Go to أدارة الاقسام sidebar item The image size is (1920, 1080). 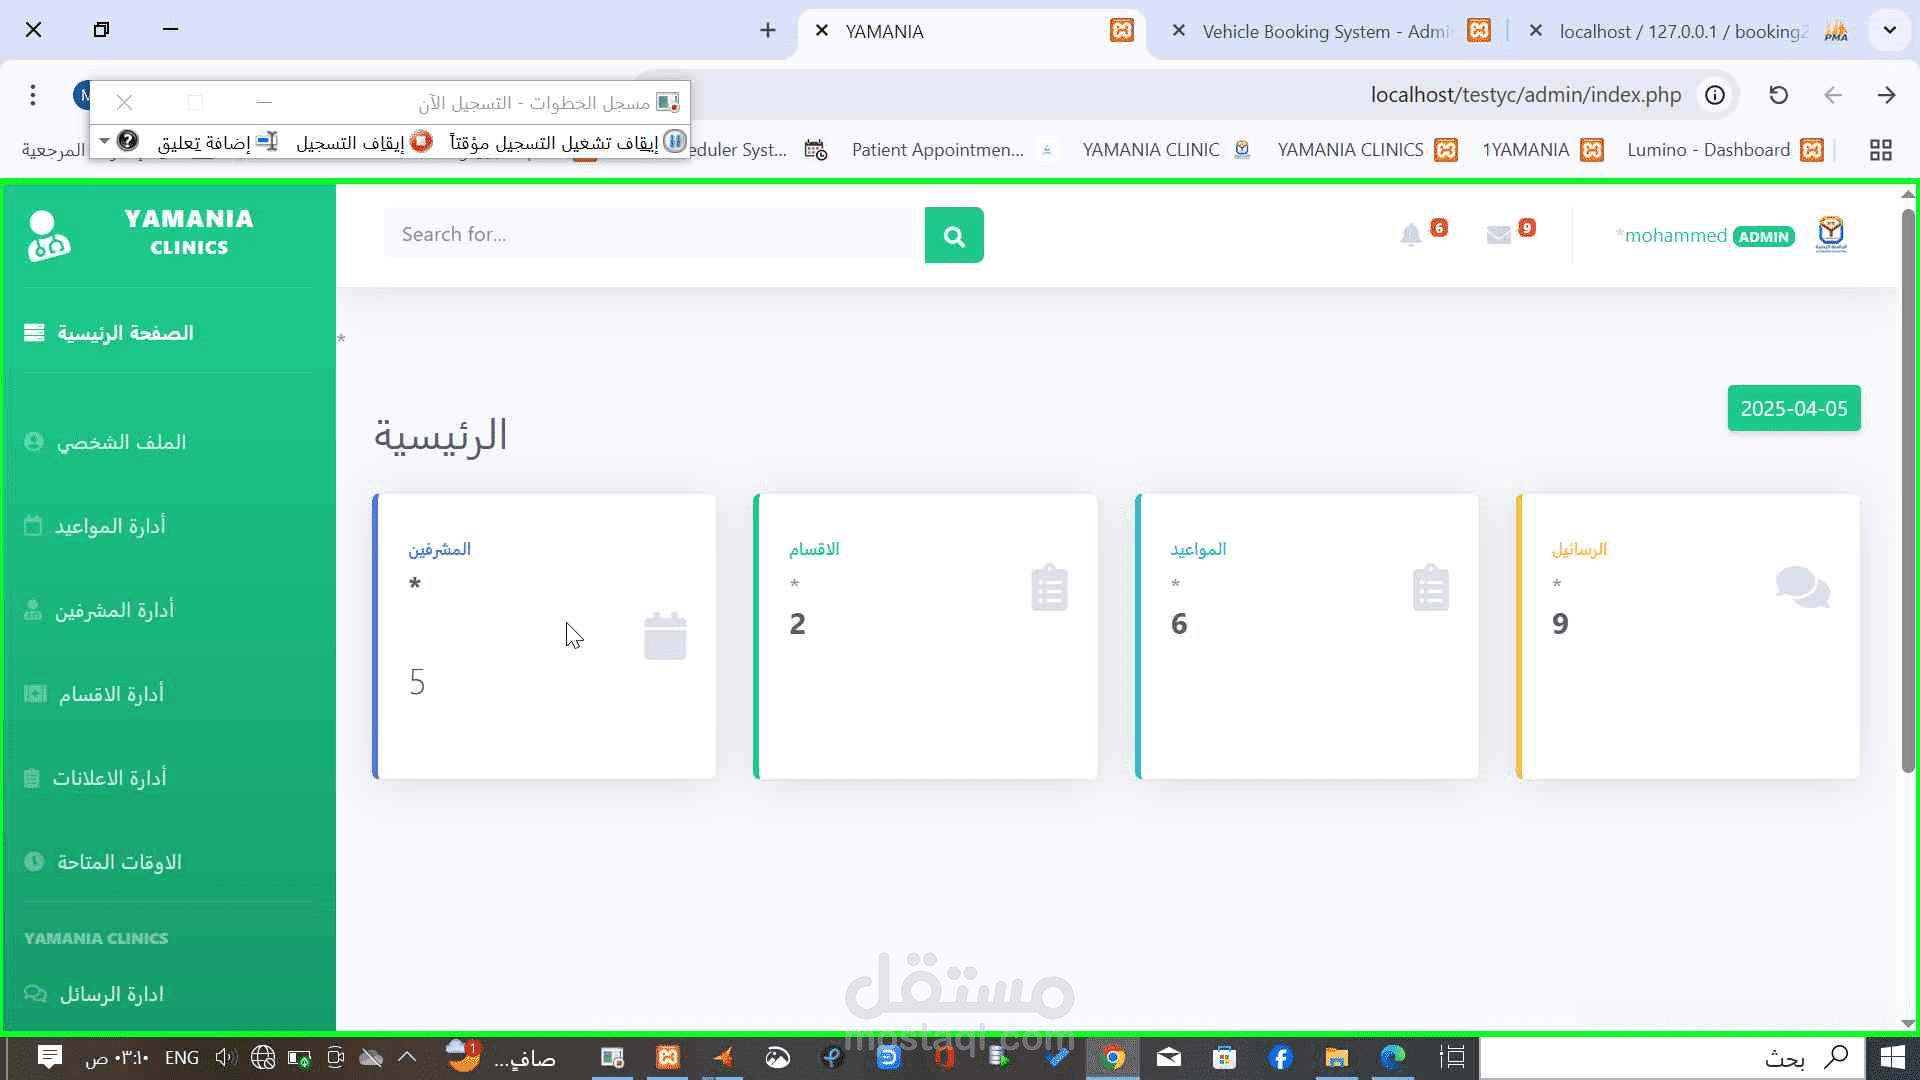[x=110, y=694]
